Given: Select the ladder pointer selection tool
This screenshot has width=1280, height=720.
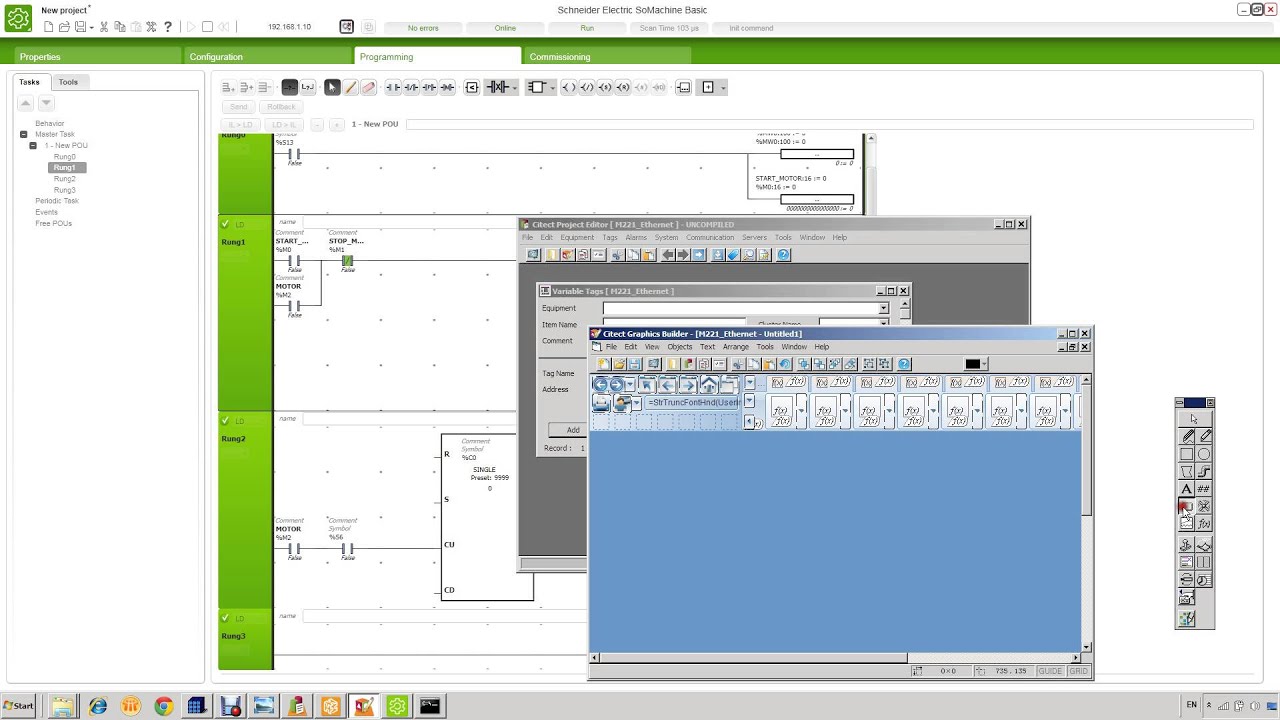Looking at the screenshot, I should coord(332,88).
